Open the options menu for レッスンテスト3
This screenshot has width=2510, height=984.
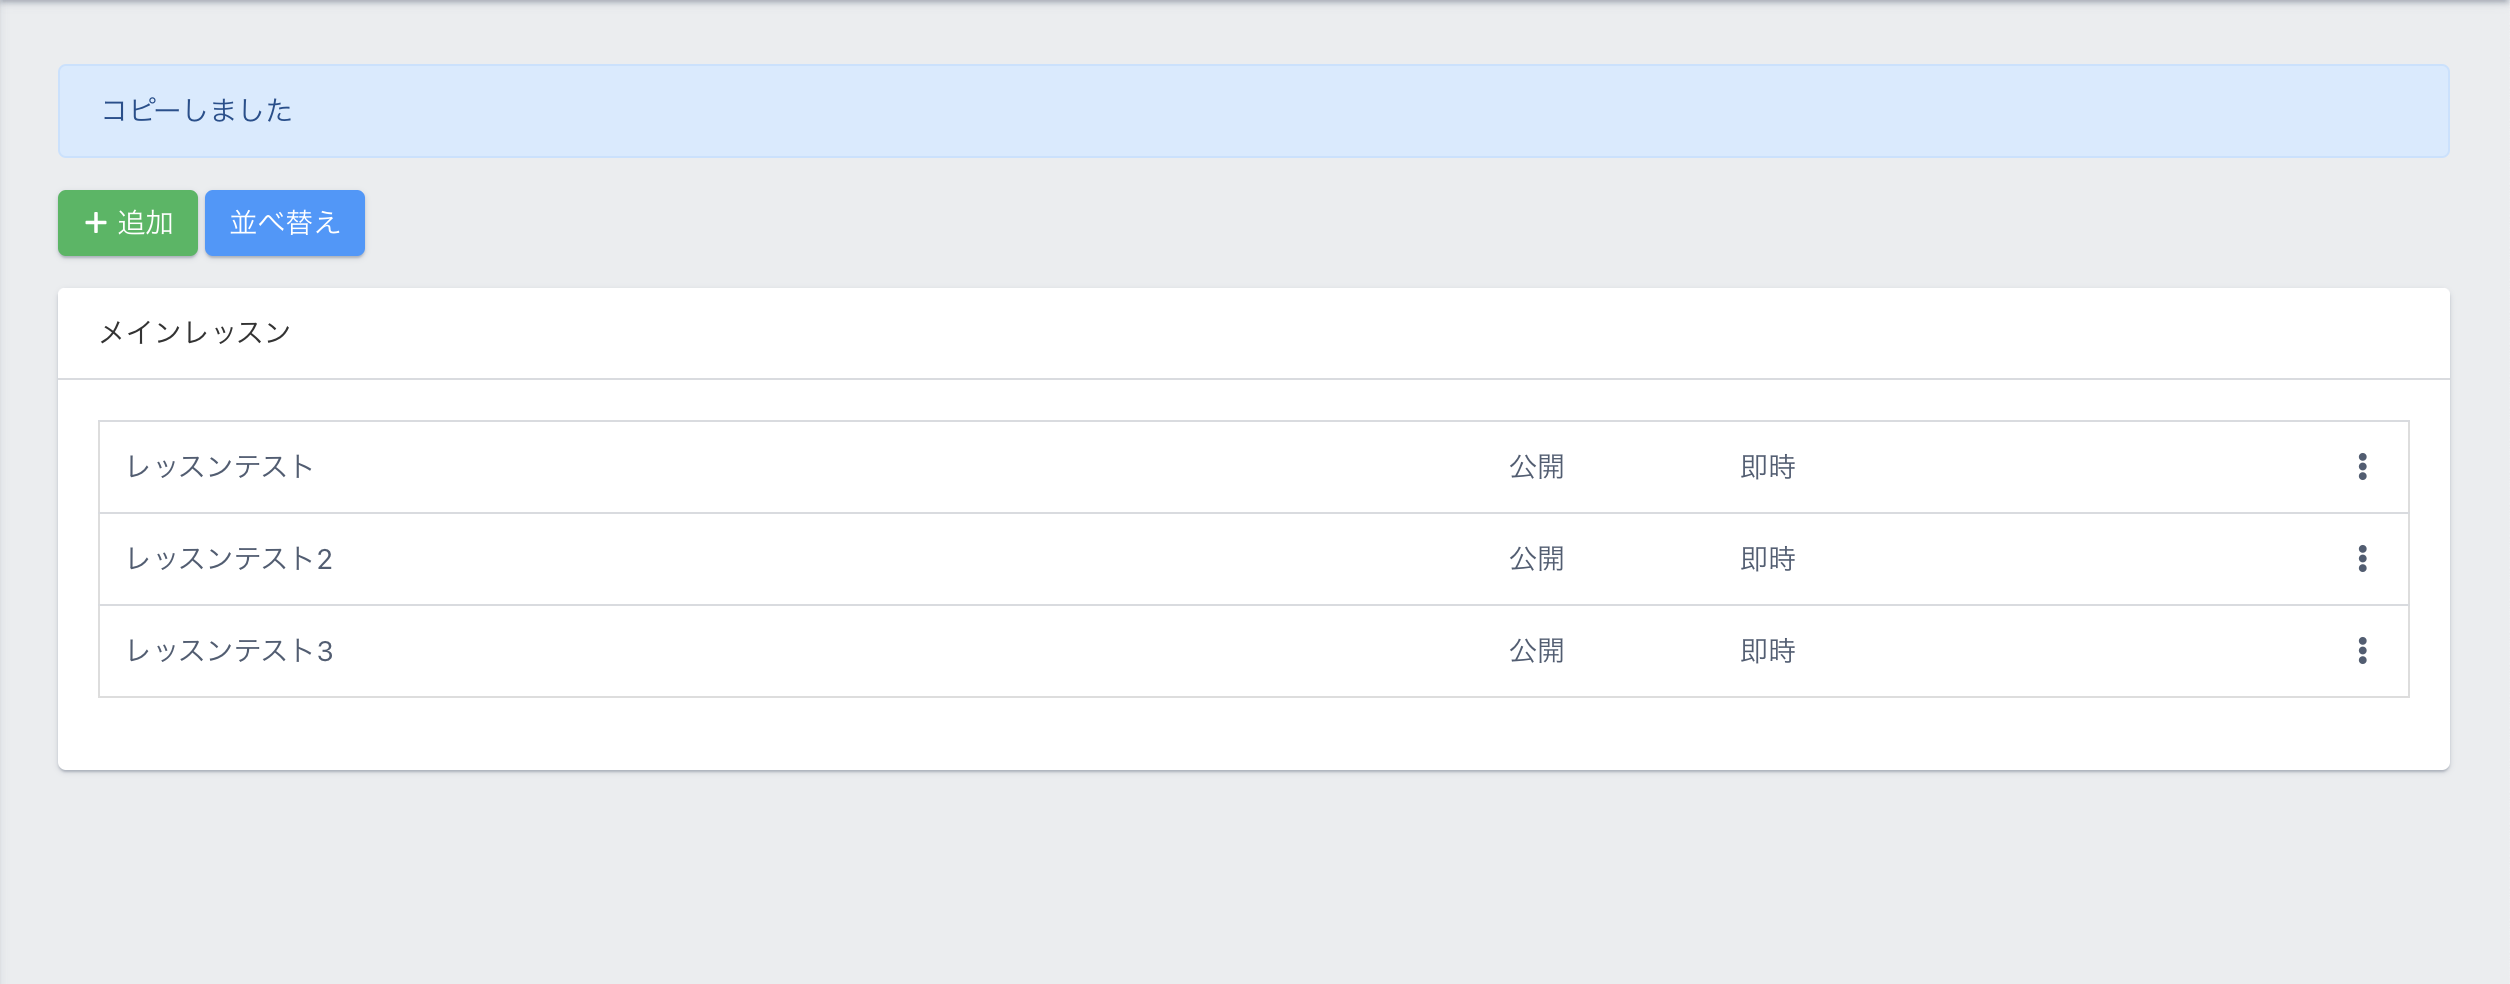coord(2362,651)
